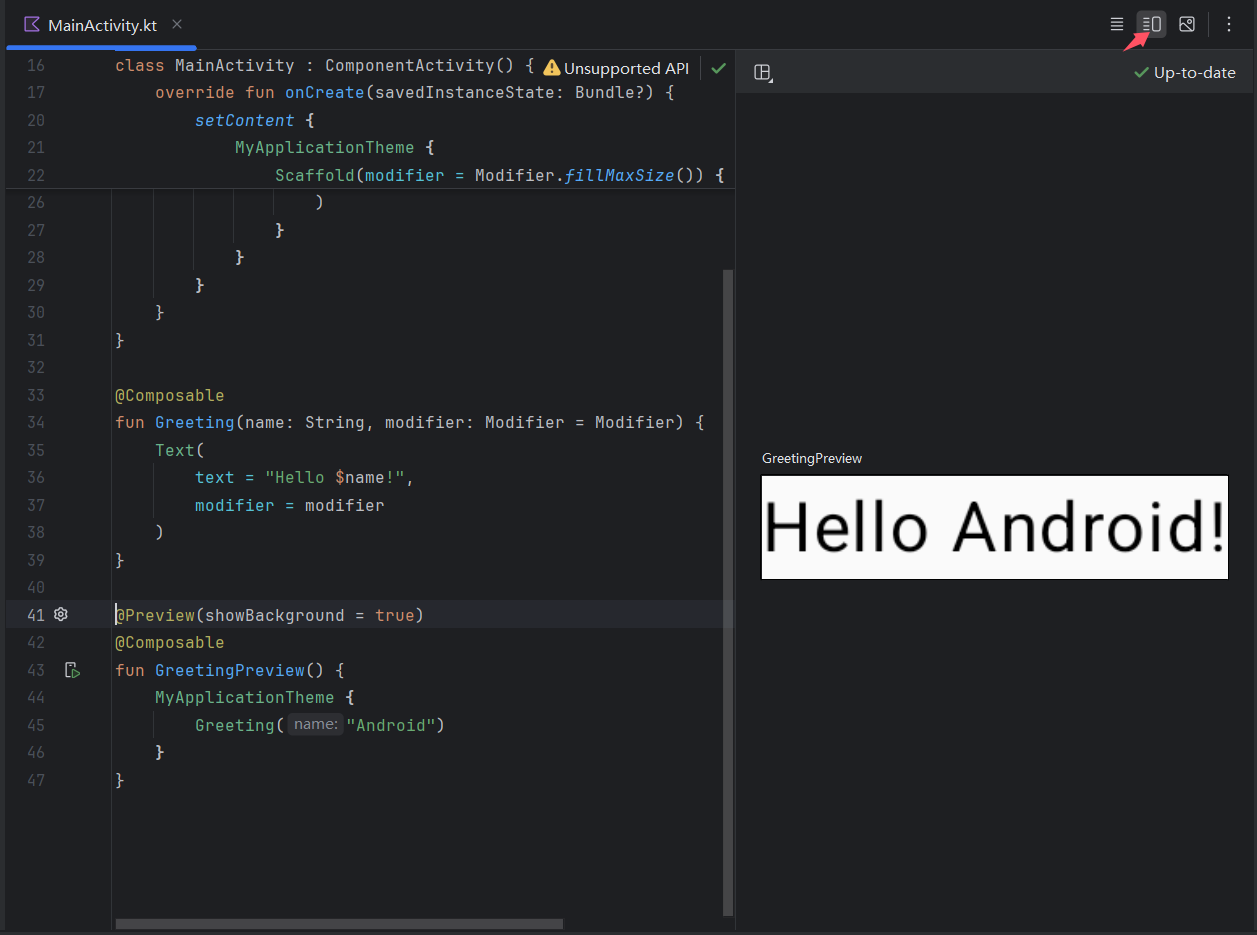This screenshot has height=935, width=1257.
Task: Click class MainActivity sticky line
Action: pyautogui.click(x=205, y=66)
